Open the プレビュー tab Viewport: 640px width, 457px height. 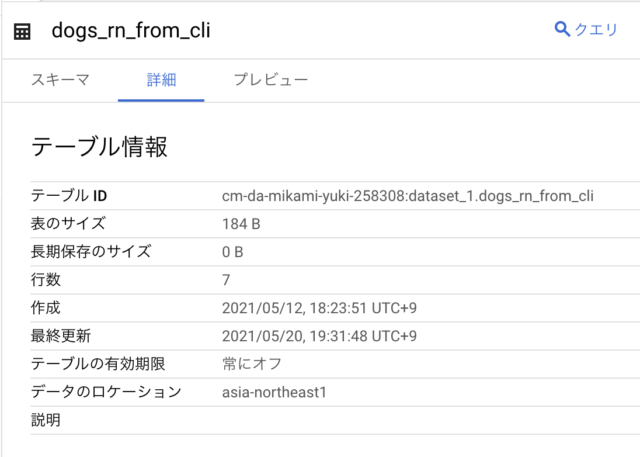(271, 80)
